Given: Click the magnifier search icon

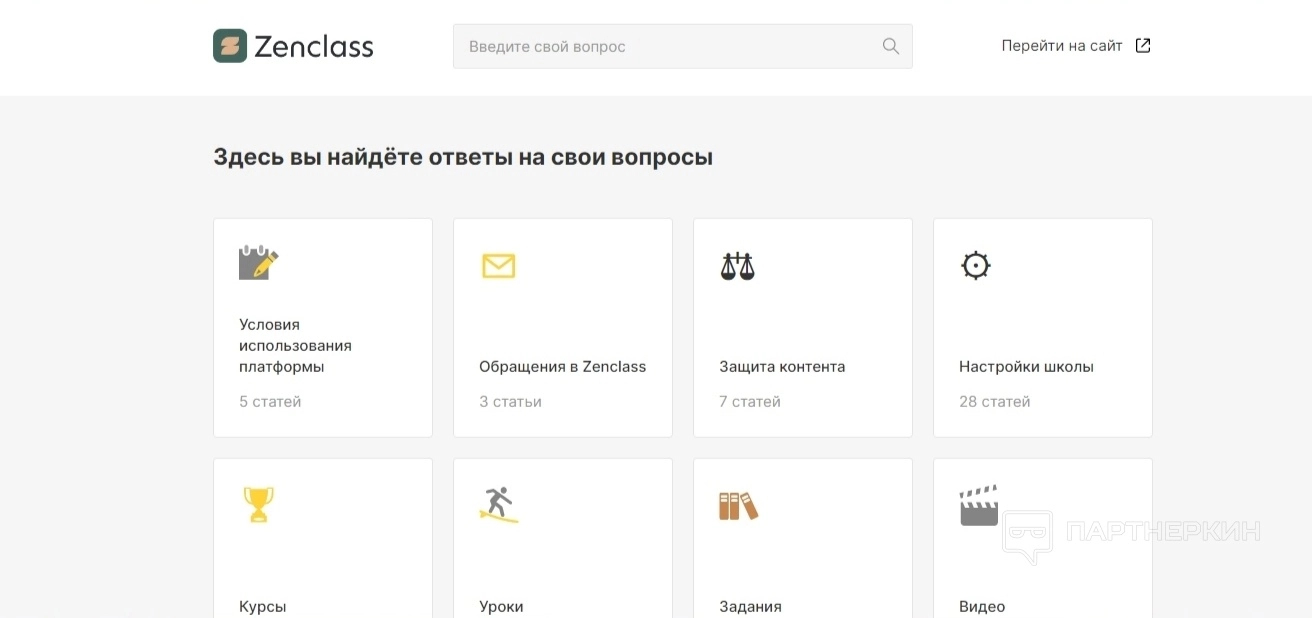Looking at the screenshot, I should coord(891,46).
